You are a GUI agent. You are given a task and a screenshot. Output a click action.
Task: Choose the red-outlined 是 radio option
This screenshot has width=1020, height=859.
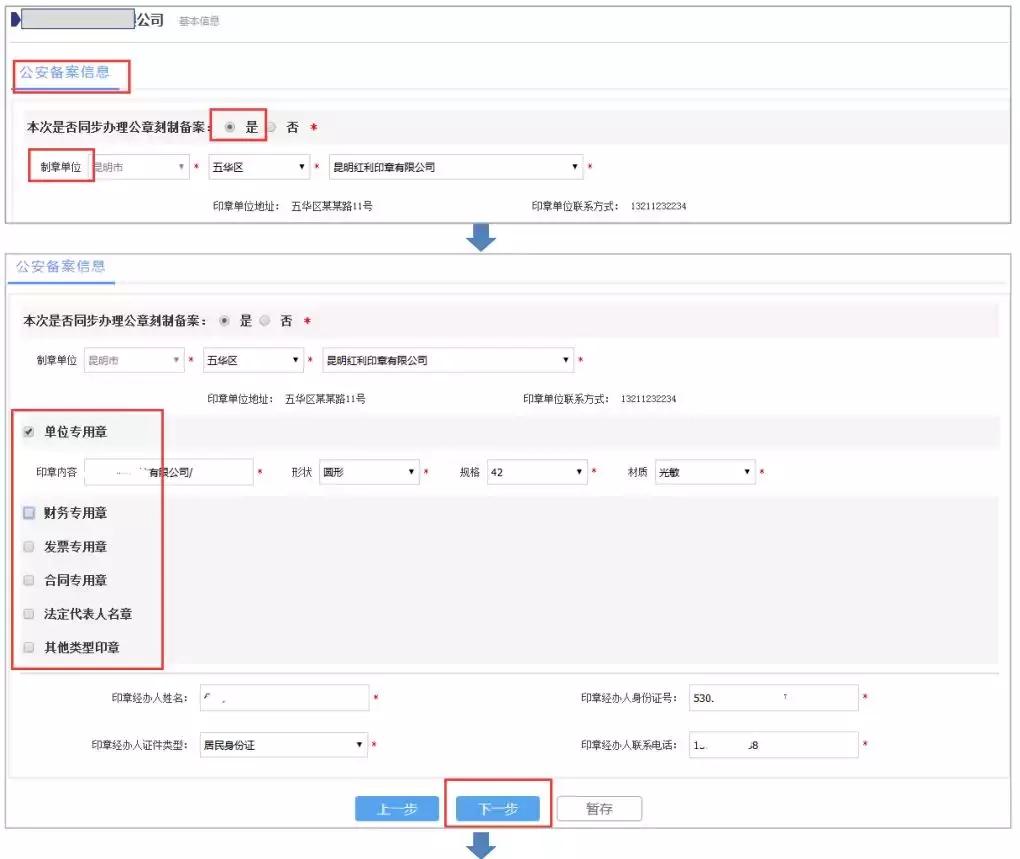(x=232, y=127)
